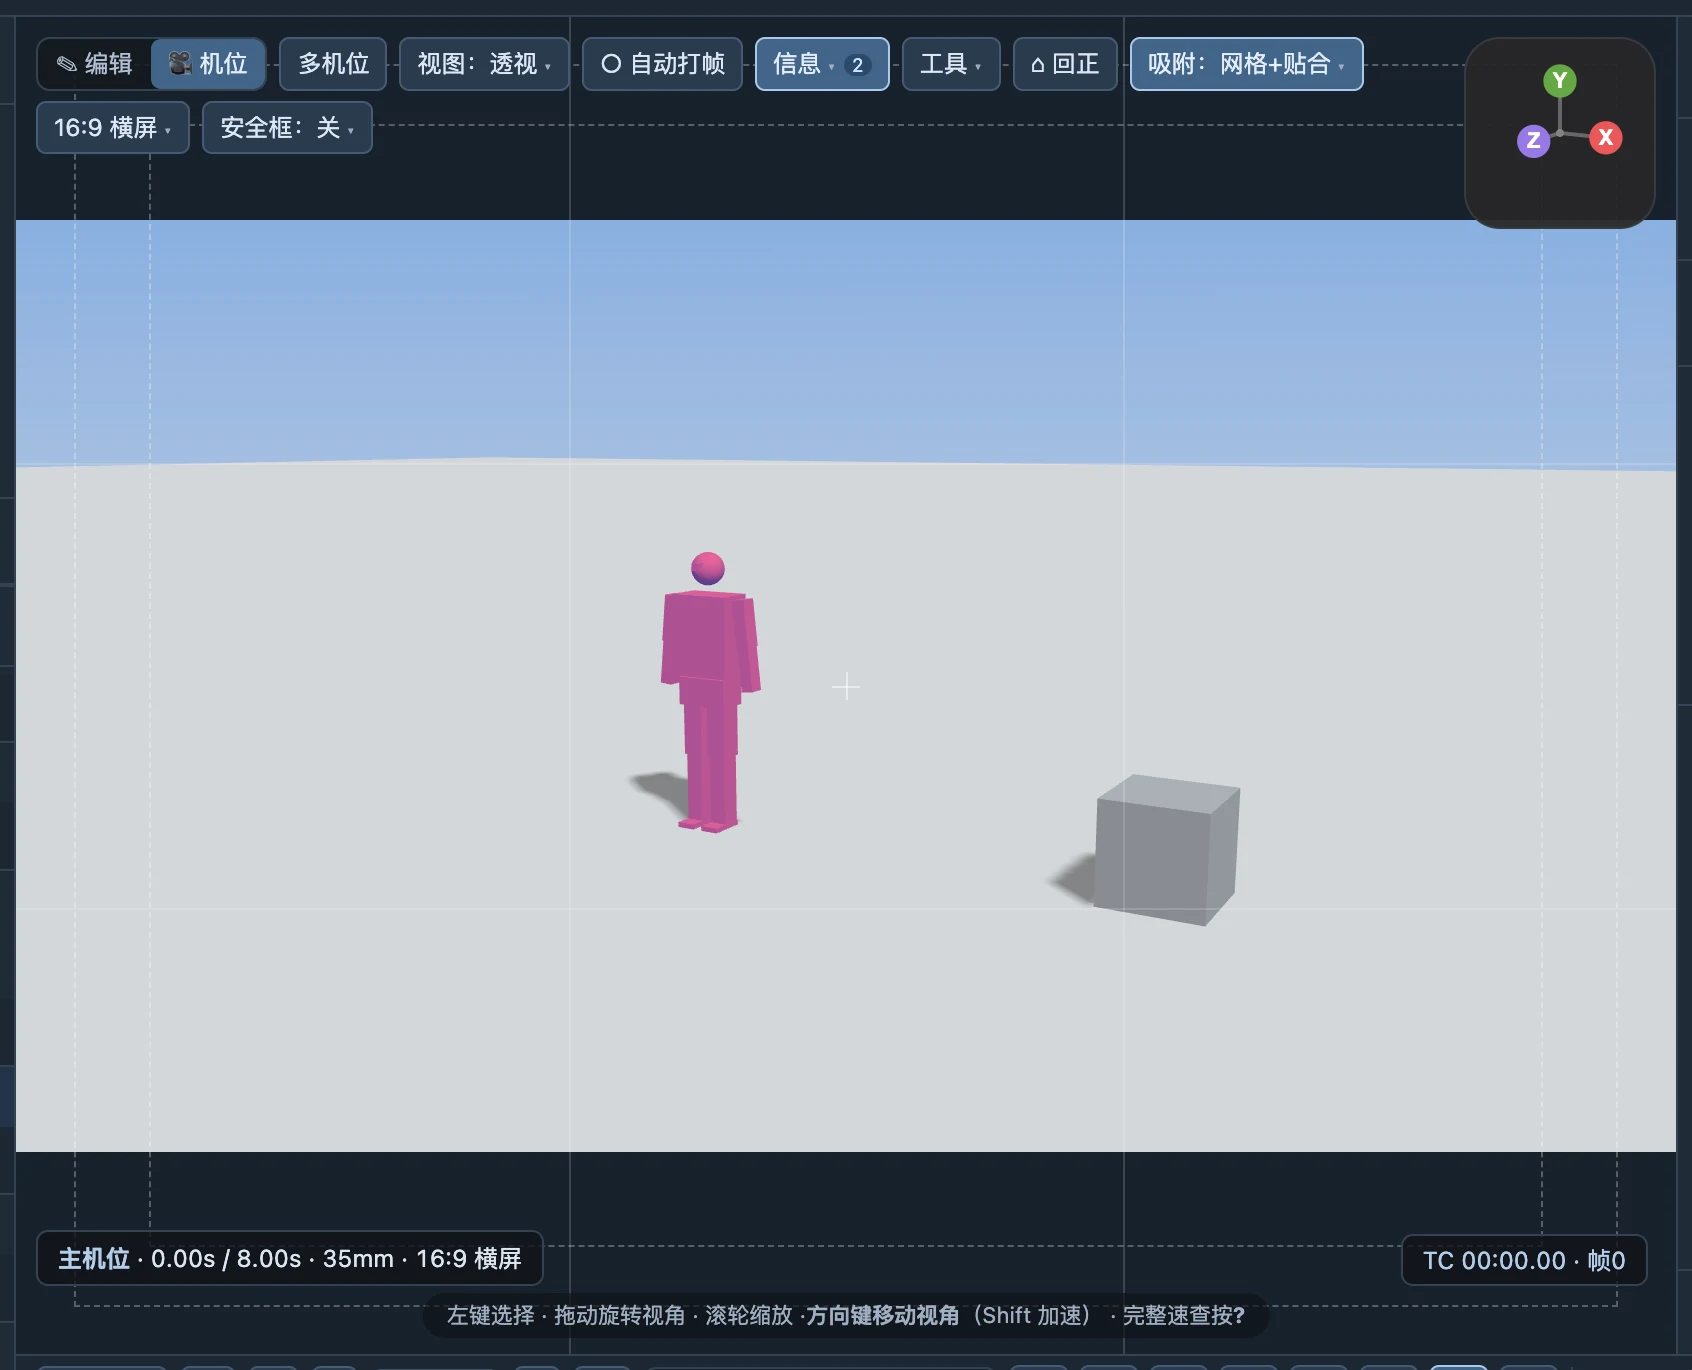Open the 视图: 透视 view dropdown
The image size is (1692, 1370).
click(x=484, y=64)
